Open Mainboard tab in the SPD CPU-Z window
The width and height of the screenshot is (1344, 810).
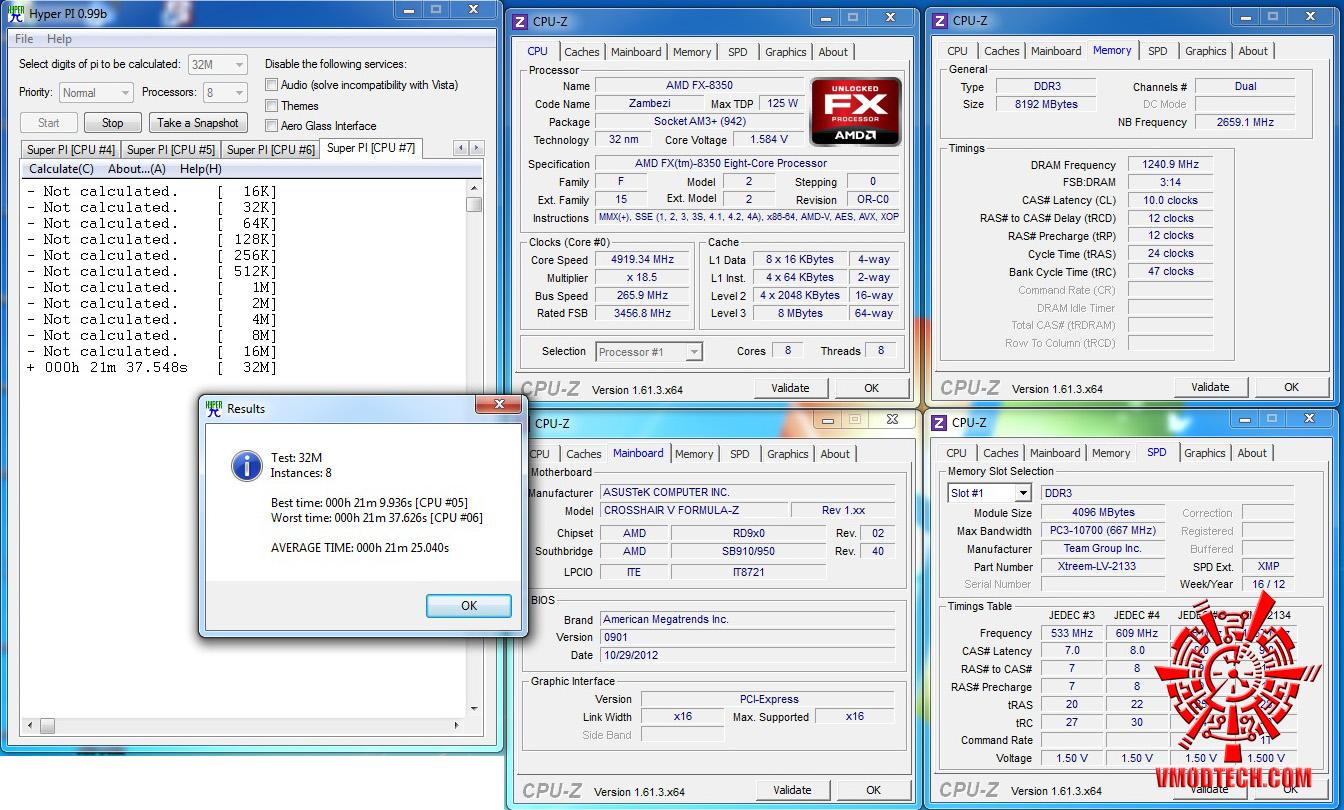[1055, 453]
